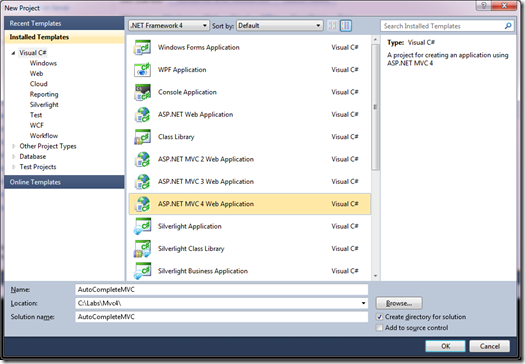Viewport: 525px width, 364px height.
Task: Click the Silverlight Class Library template icon
Action: (x=142, y=248)
